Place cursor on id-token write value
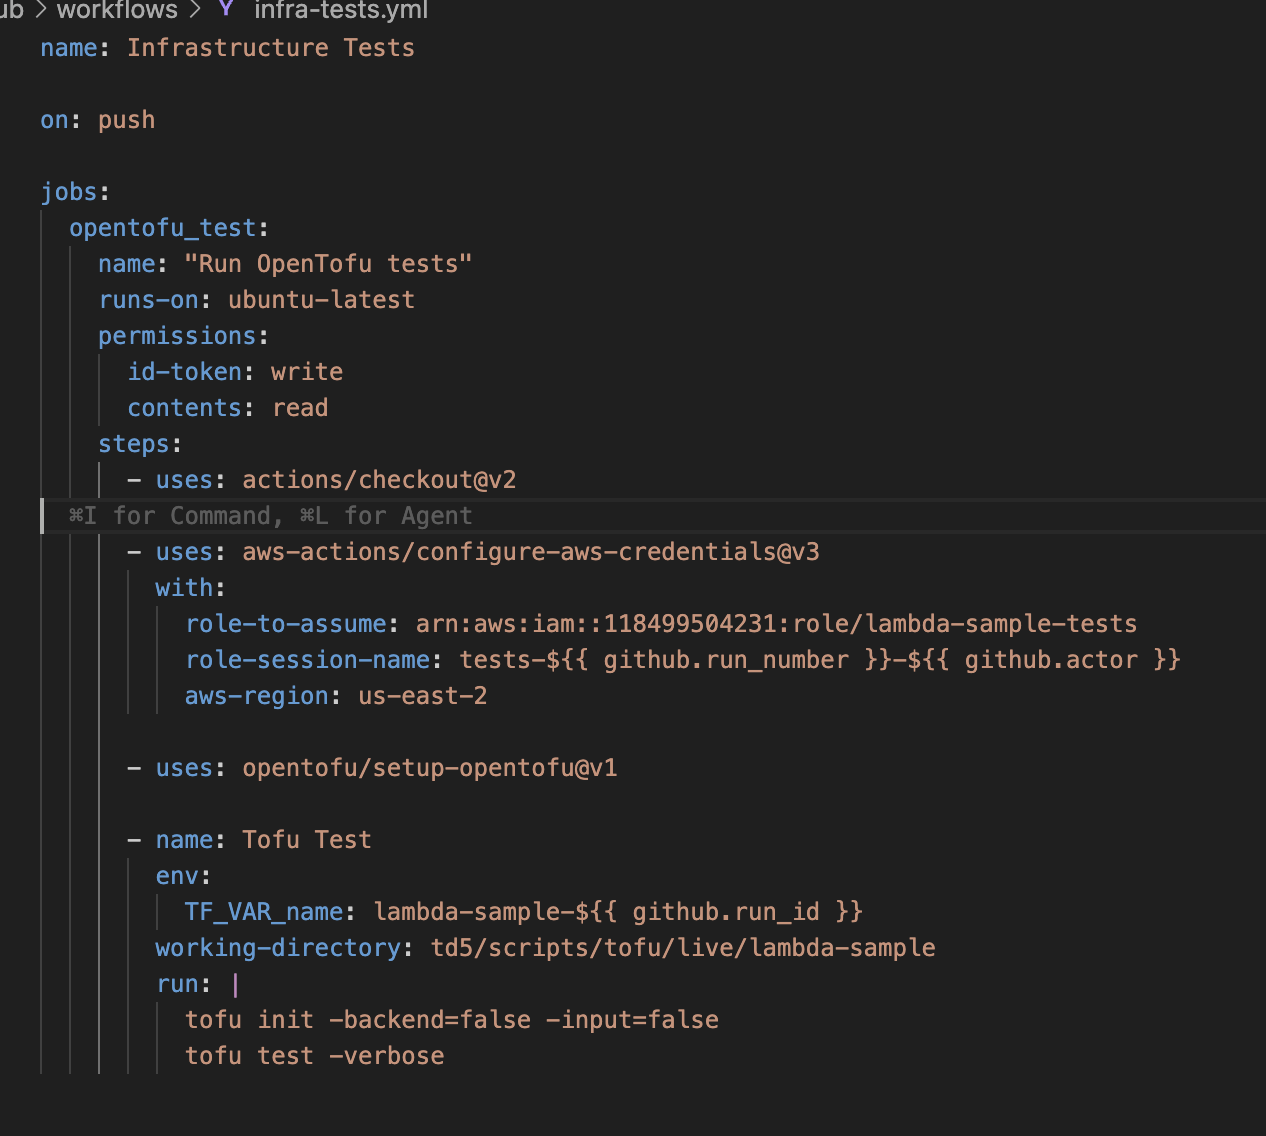This screenshot has height=1136, width=1266. (x=306, y=372)
